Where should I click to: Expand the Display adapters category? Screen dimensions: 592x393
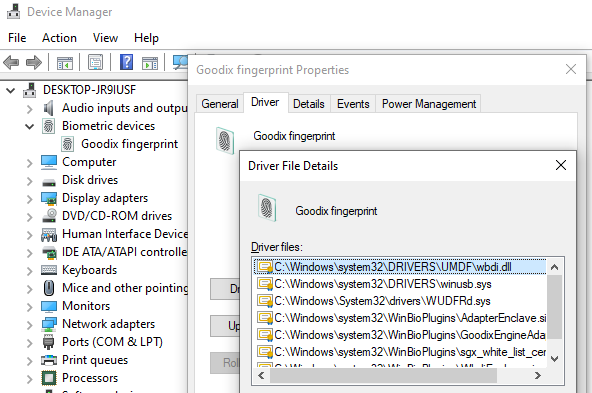pyautogui.click(x=29, y=199)
